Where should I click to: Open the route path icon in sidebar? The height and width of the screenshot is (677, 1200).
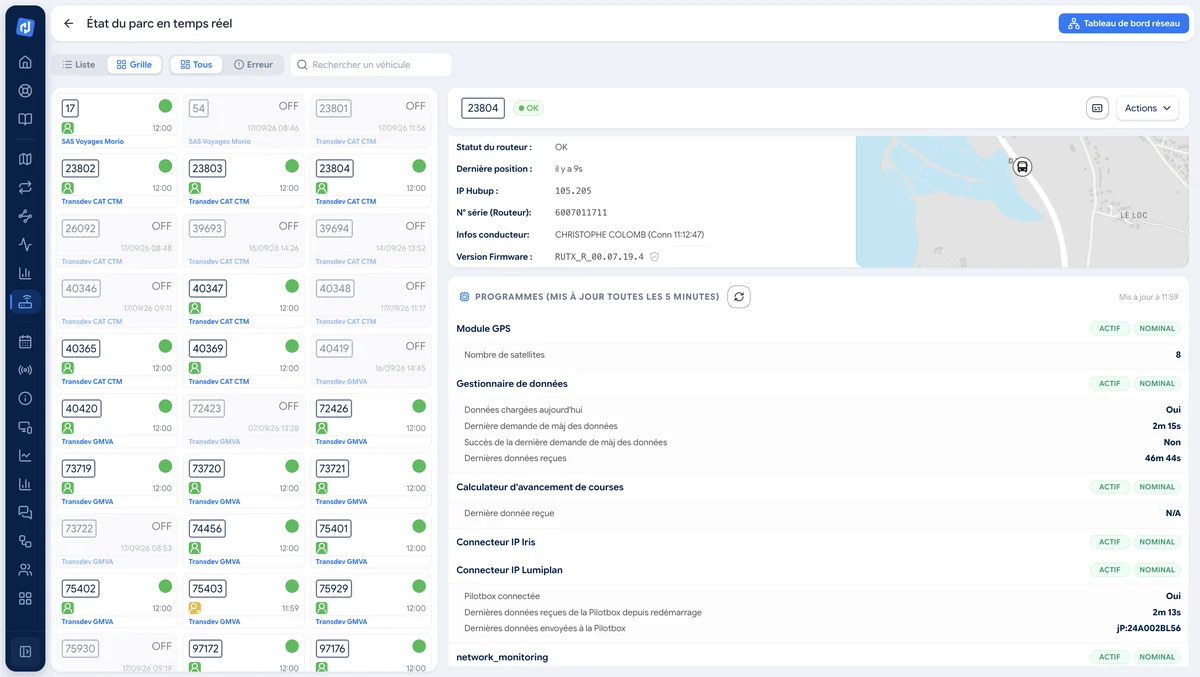25,216
